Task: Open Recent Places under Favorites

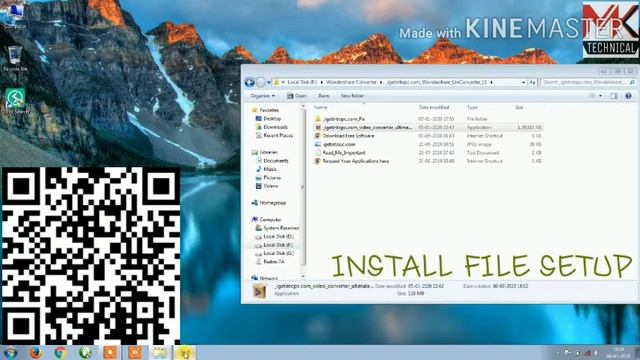Action: pyautogui.click(x=278, y=136)
